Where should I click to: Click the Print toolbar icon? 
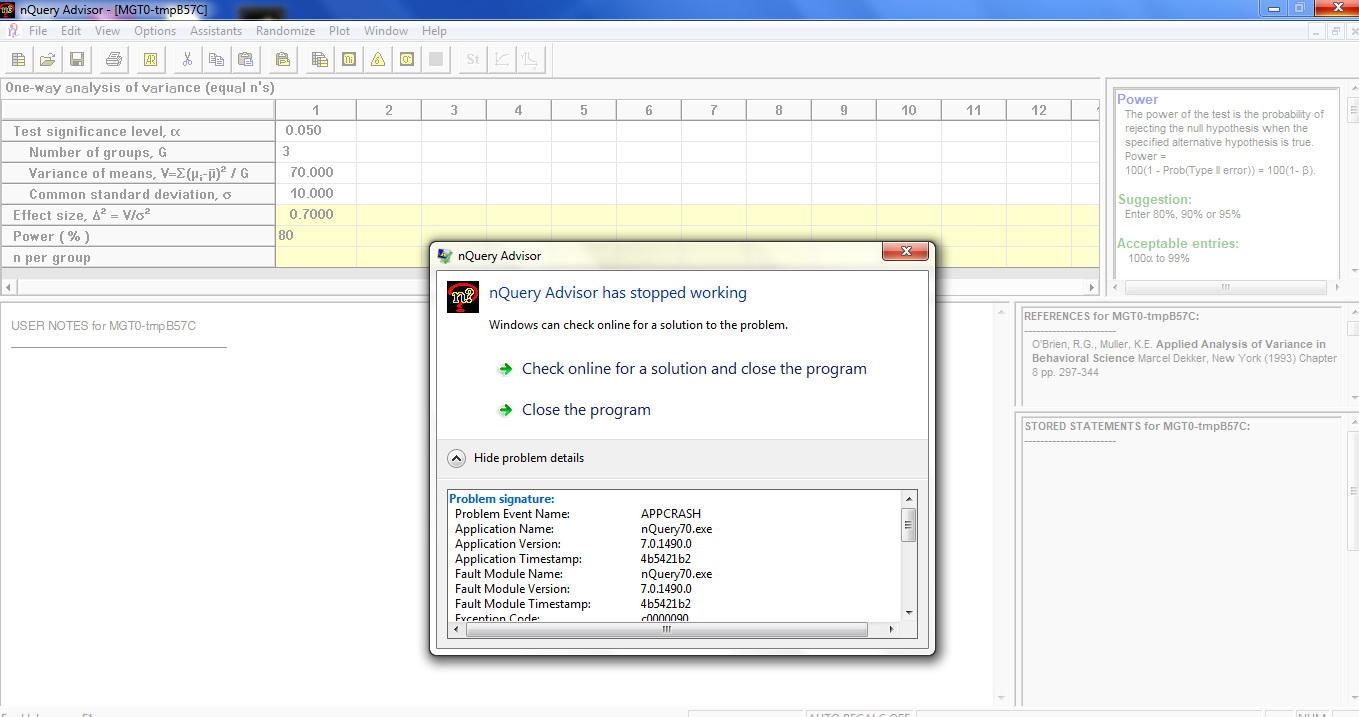tap(114, 60)
